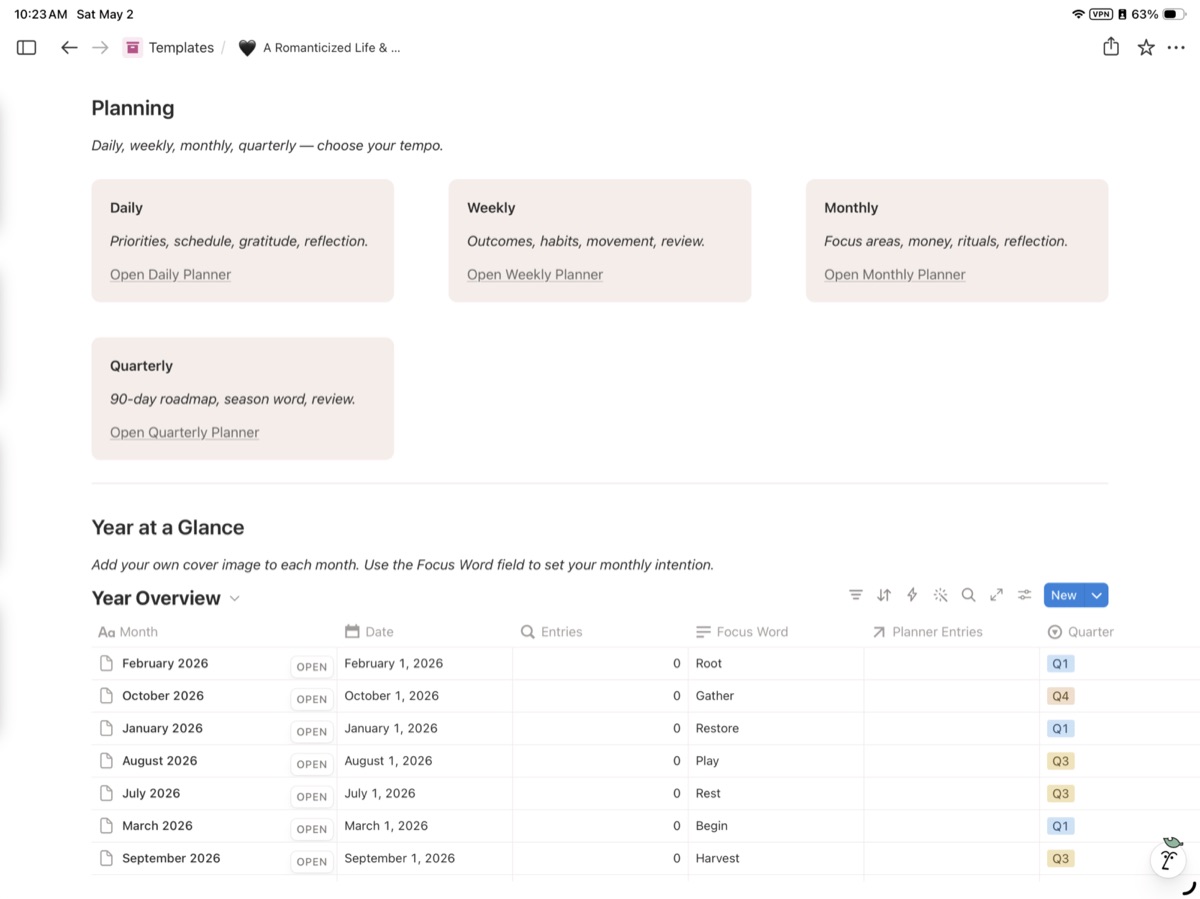Open the view settings sliders icon
The width and height of the screenshot is (1200, 899).
click(1025, 595)
